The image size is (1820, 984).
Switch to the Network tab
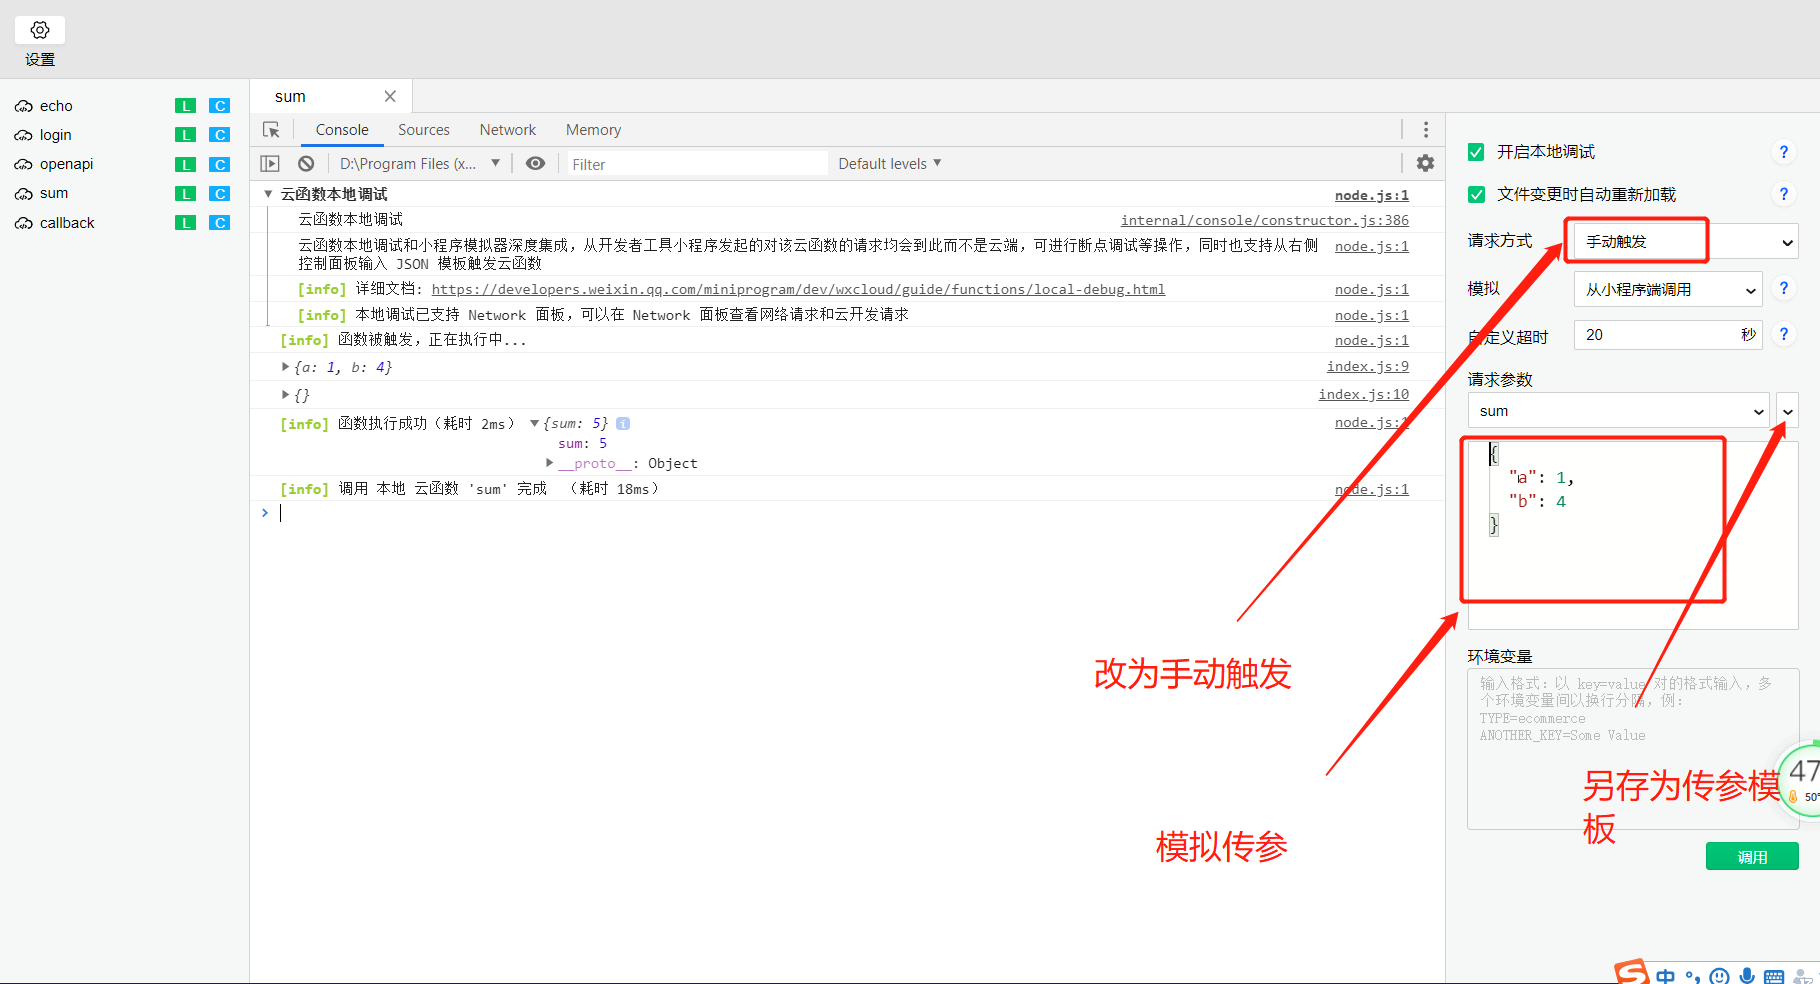coord(507,129)
